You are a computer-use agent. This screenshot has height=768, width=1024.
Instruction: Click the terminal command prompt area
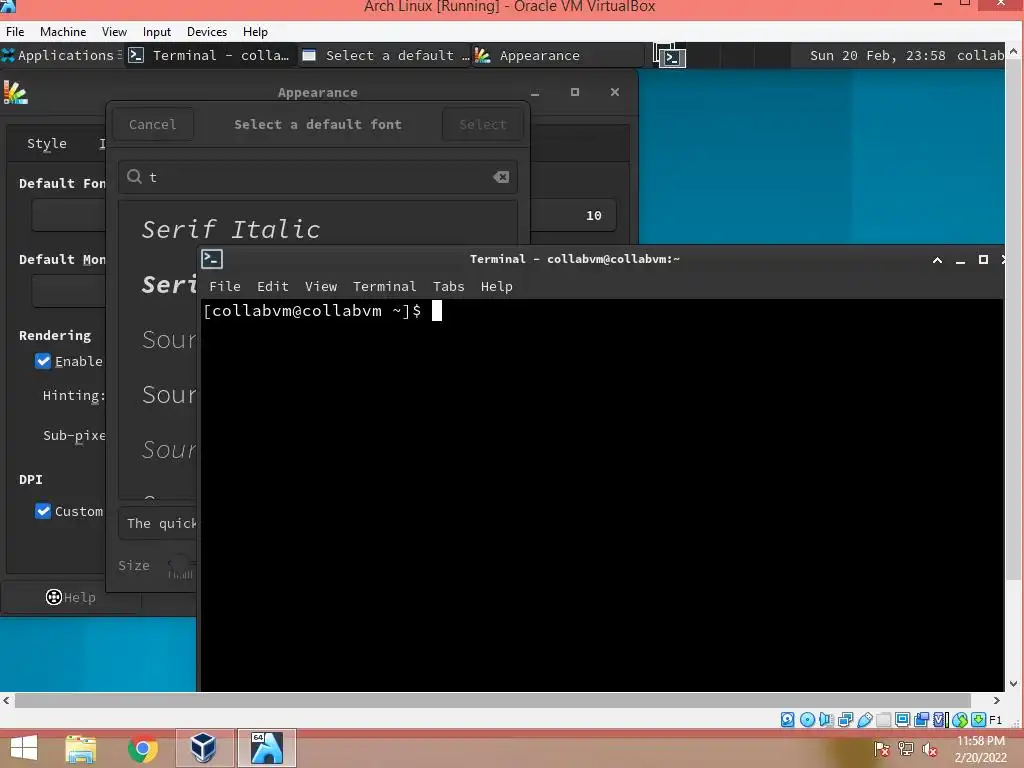(601, 494)
